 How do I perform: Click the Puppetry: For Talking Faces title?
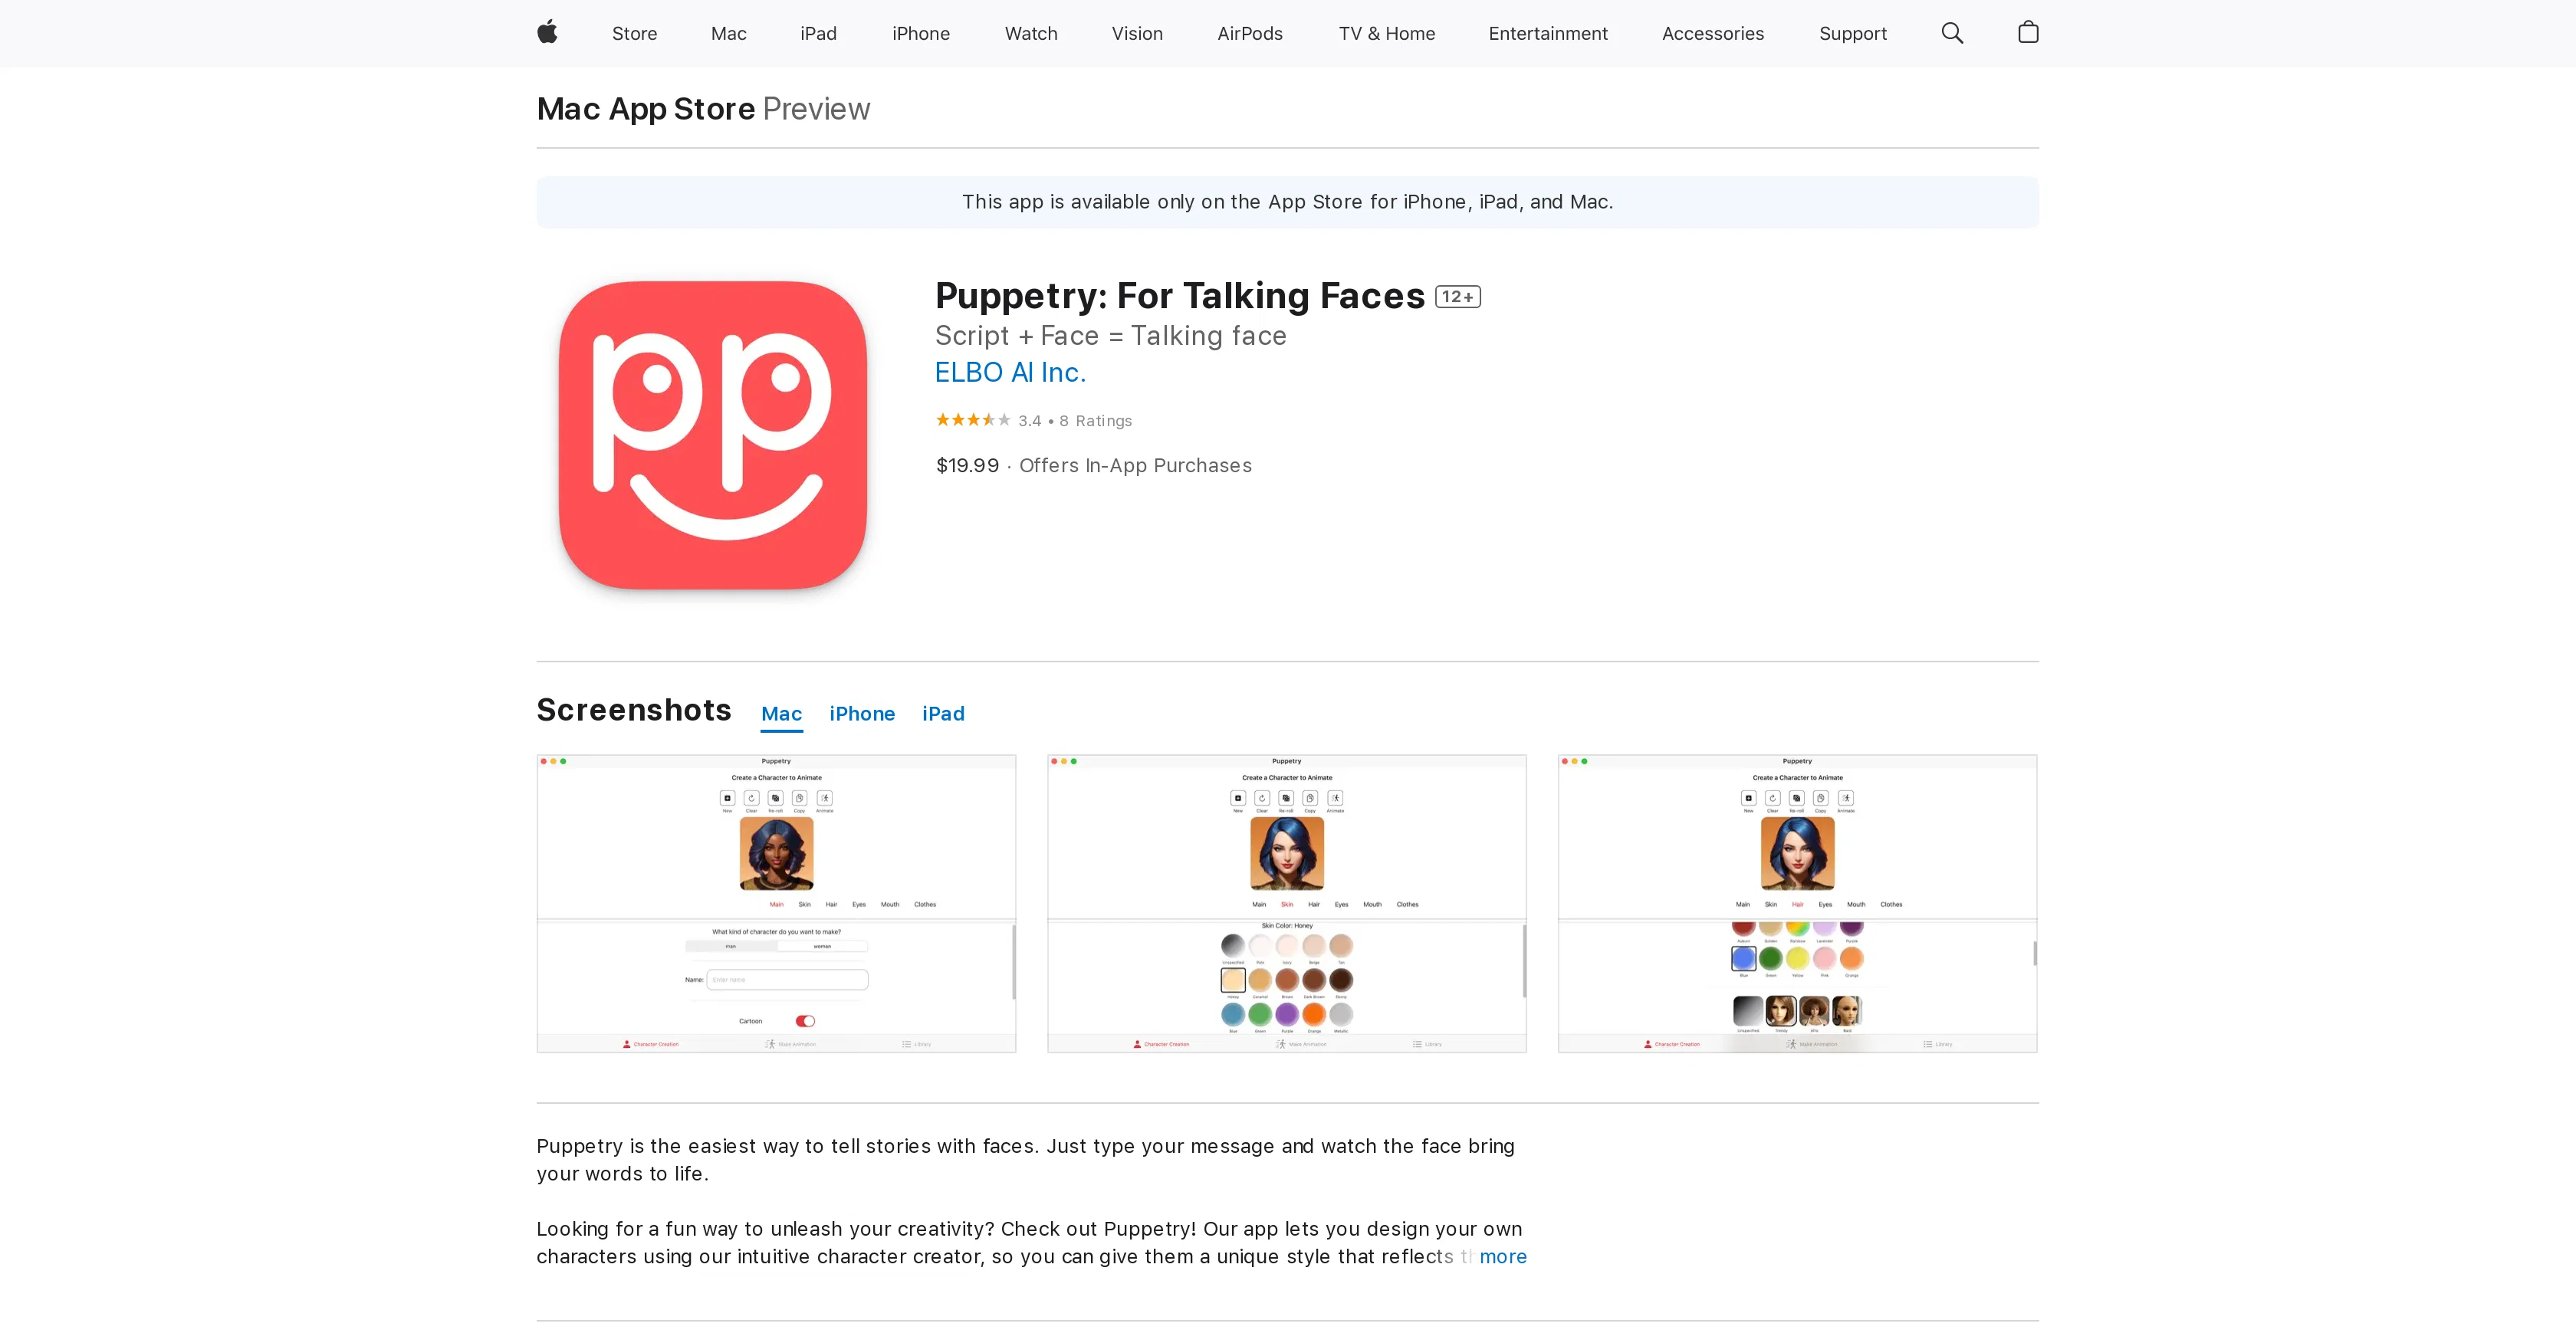pos(1179,296)
